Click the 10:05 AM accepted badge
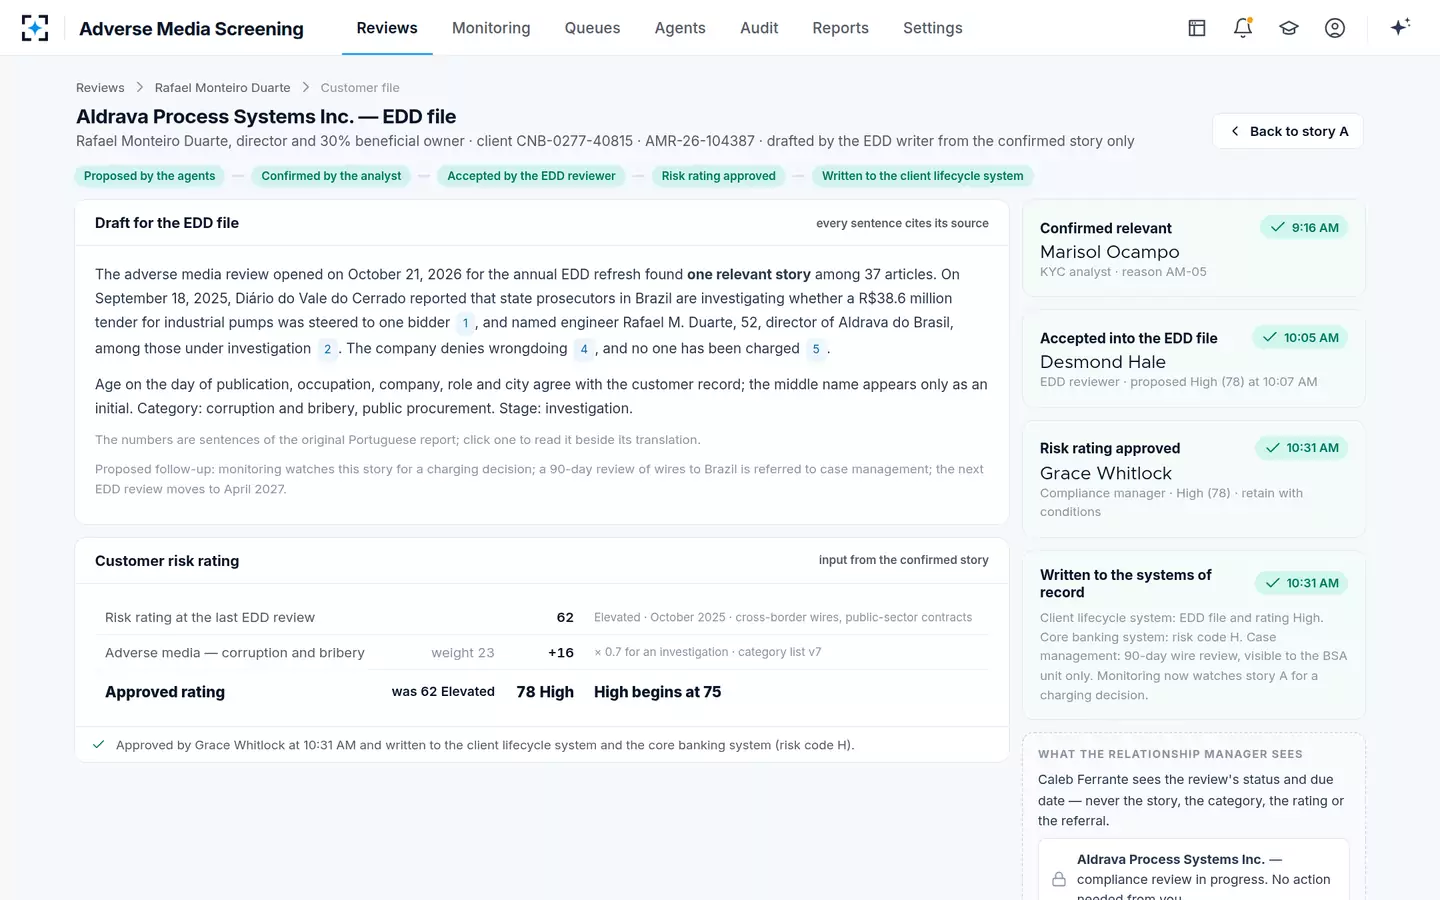This screenshot has height=900, width=1440. pos(1301,338)
